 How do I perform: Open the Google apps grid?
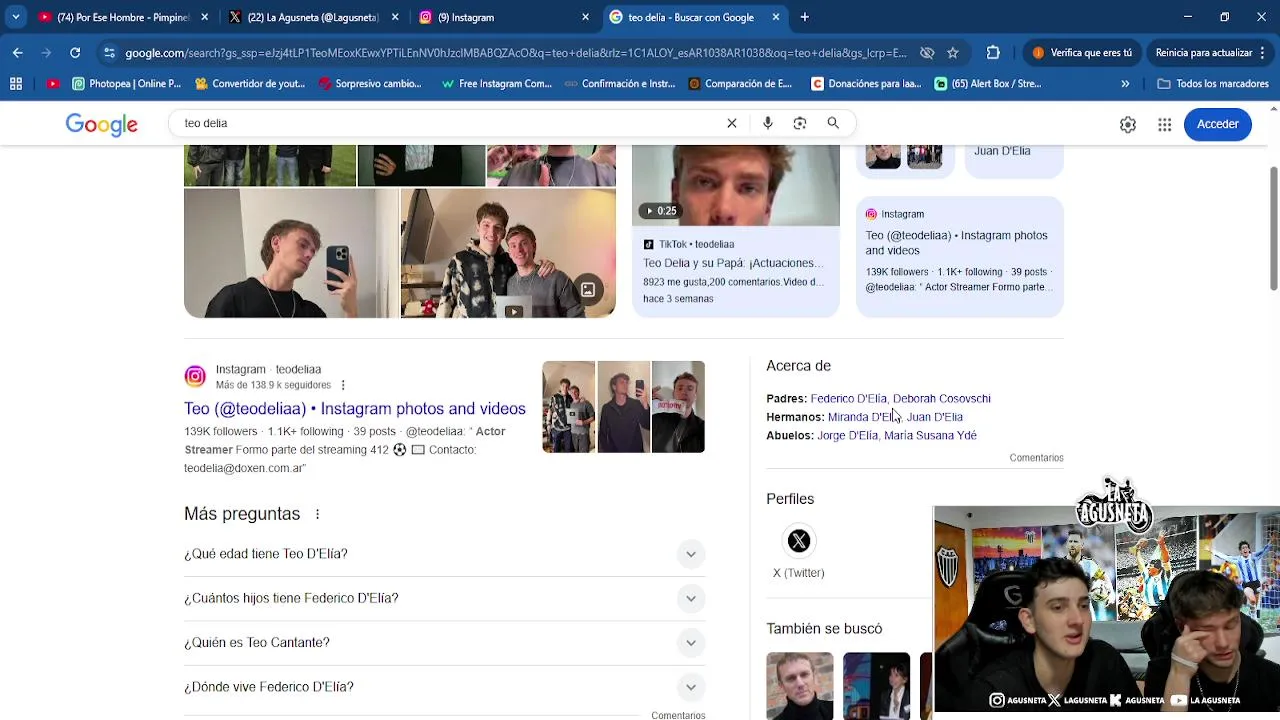coord(1165,124)
